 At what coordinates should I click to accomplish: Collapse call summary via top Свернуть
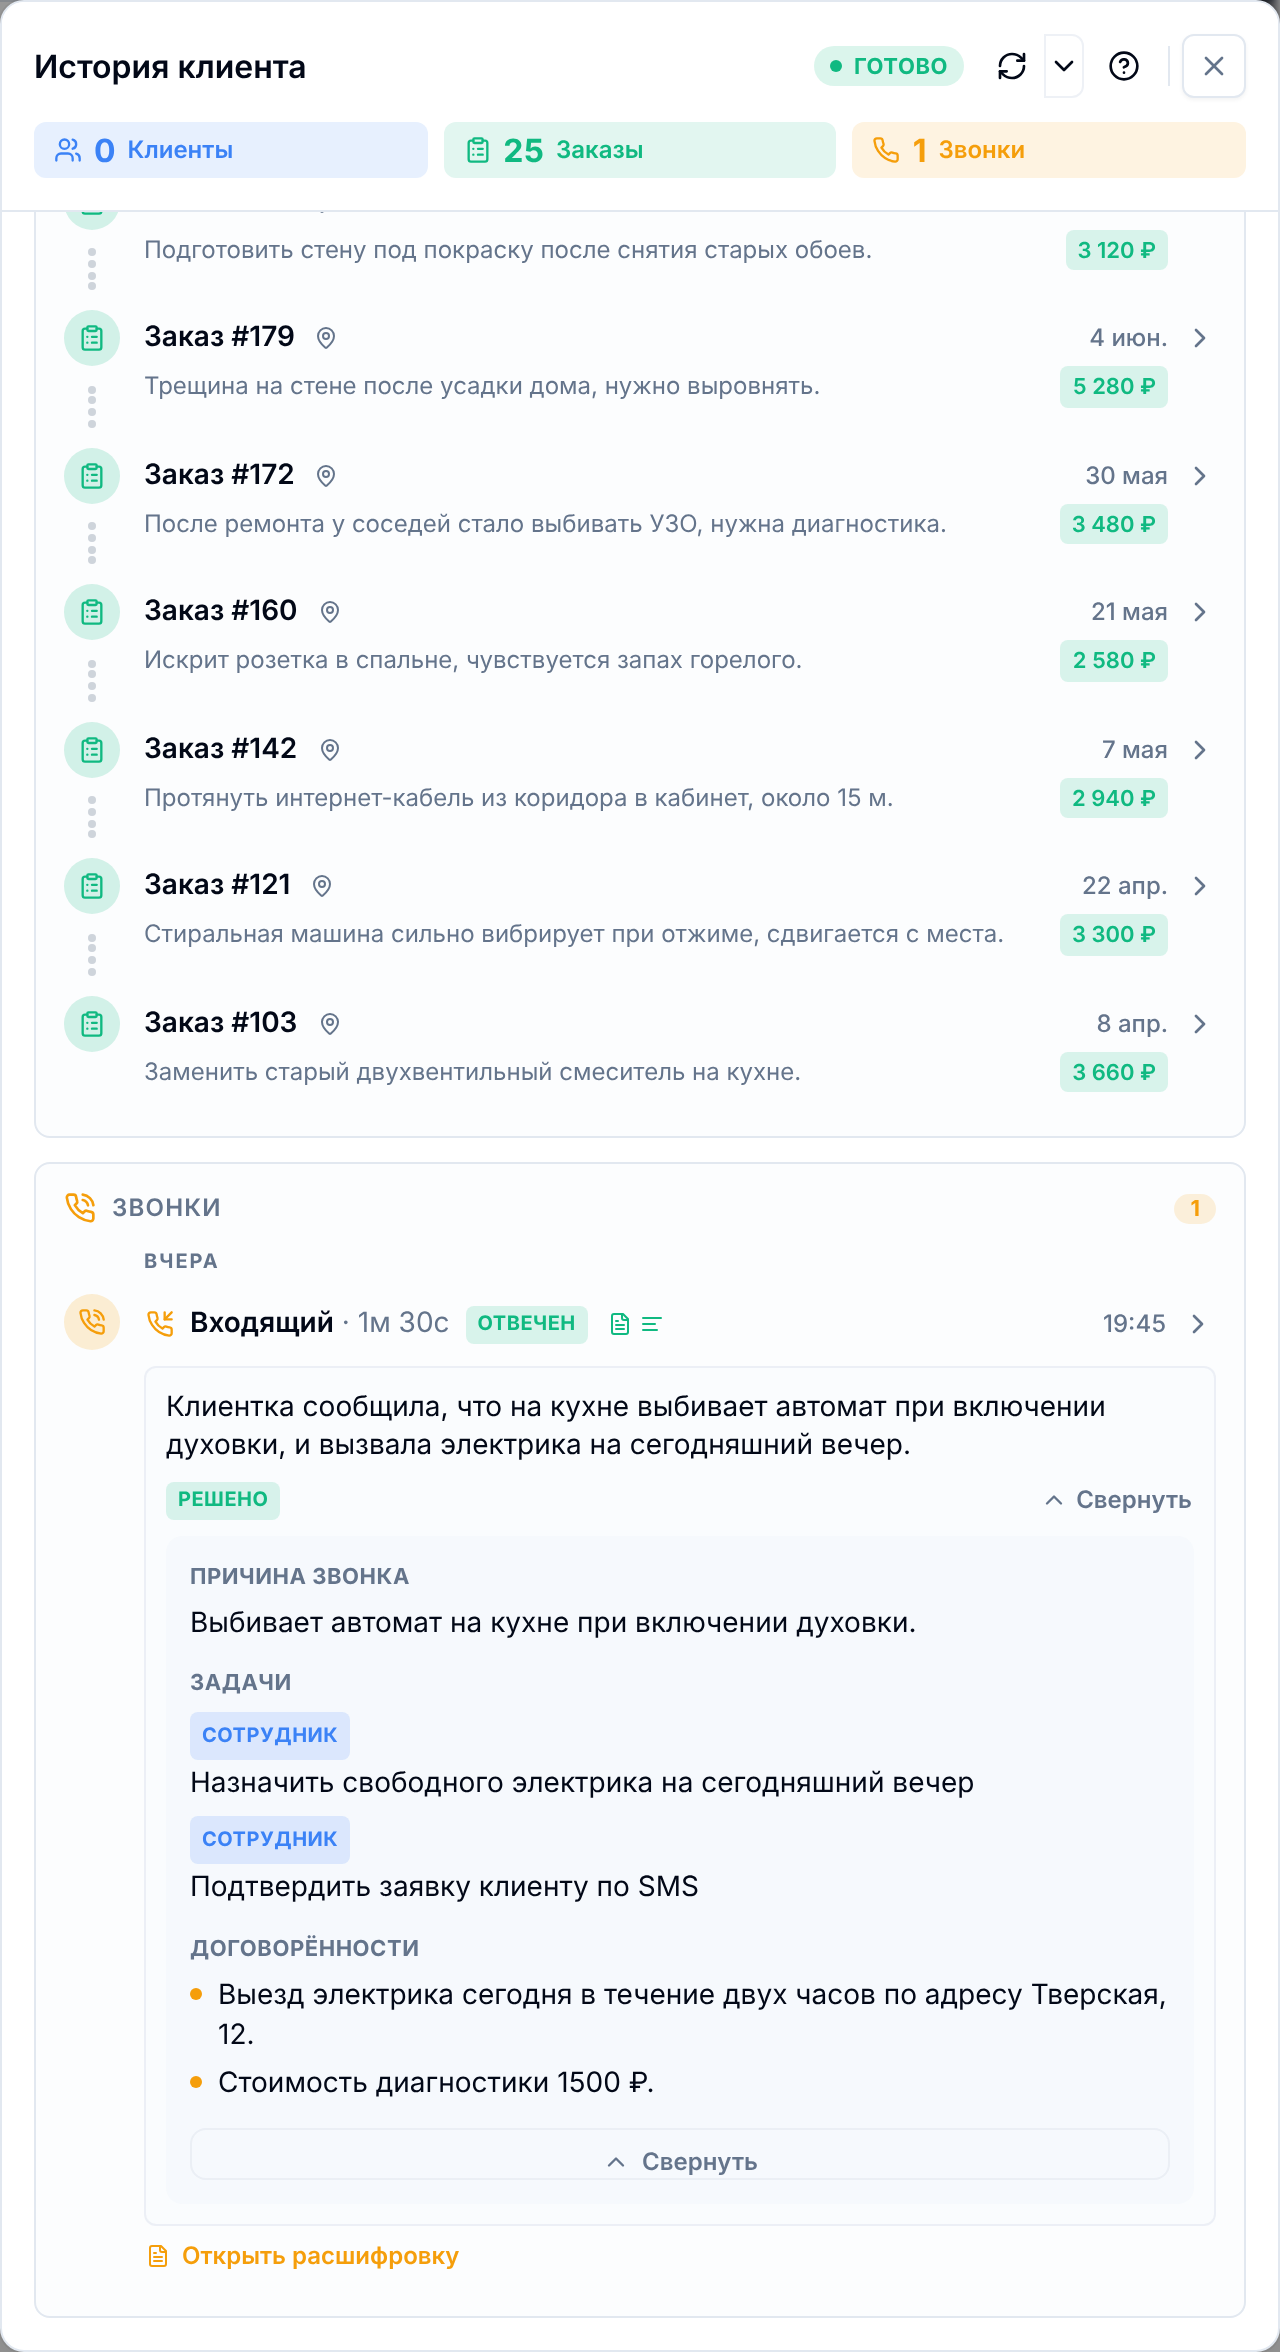(x=1118, y=1500)
